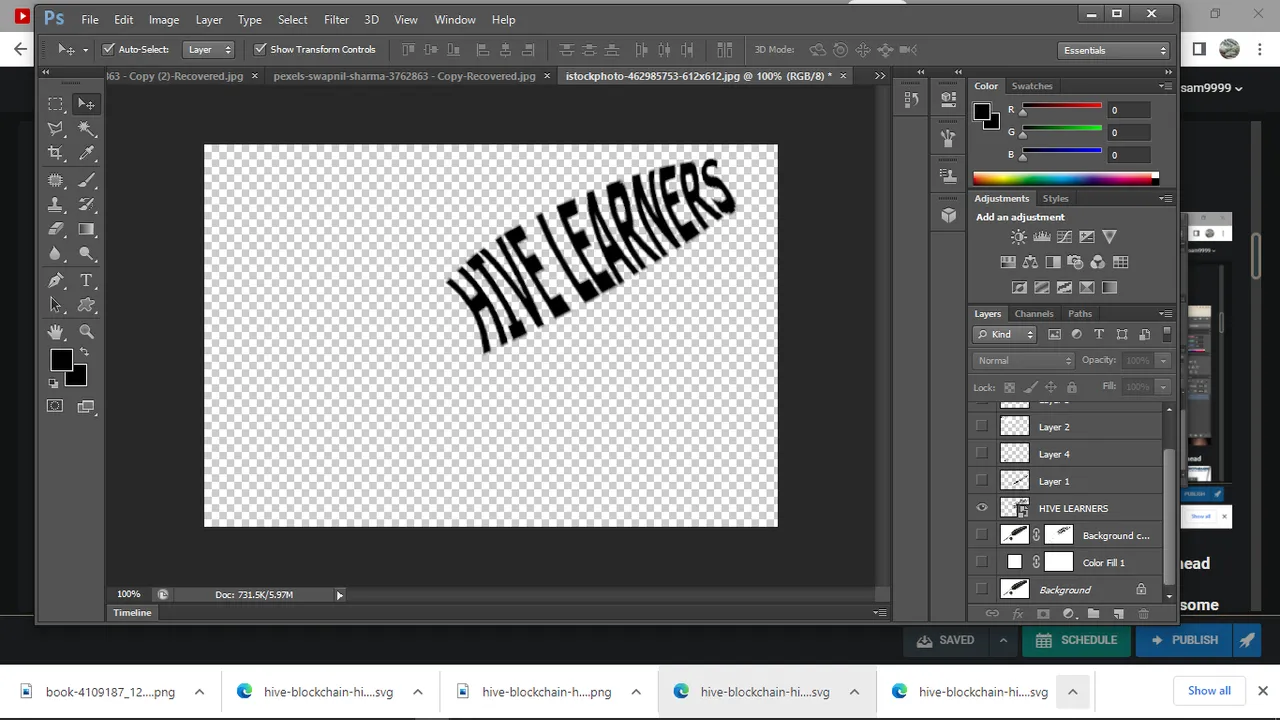Image resolution: width=1280 pixels, height=720 pixels.
Task: Add Color Balance adjustment
Action: (1030, 262)
